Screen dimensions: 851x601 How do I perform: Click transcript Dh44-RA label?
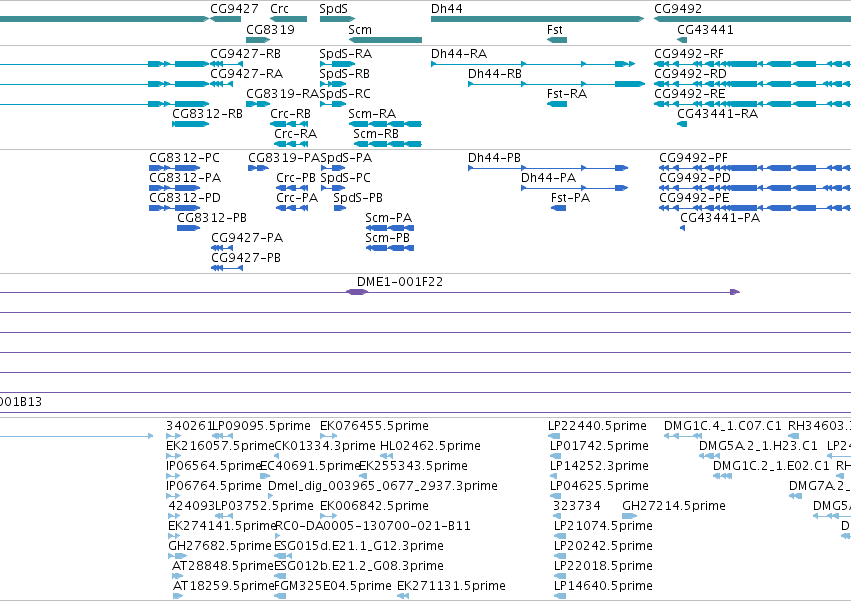pos(459,54)
